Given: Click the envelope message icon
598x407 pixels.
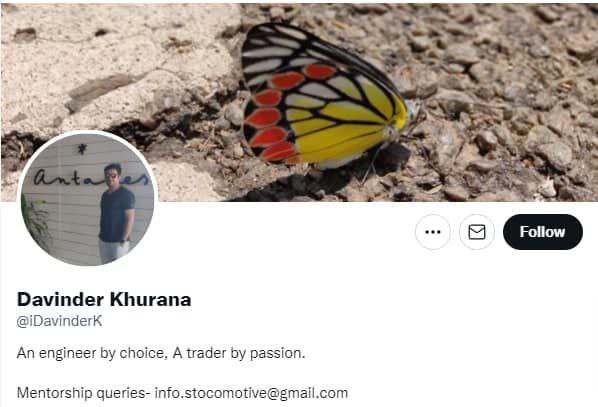Looking at the screenshot, I should (x=477, y=232).
